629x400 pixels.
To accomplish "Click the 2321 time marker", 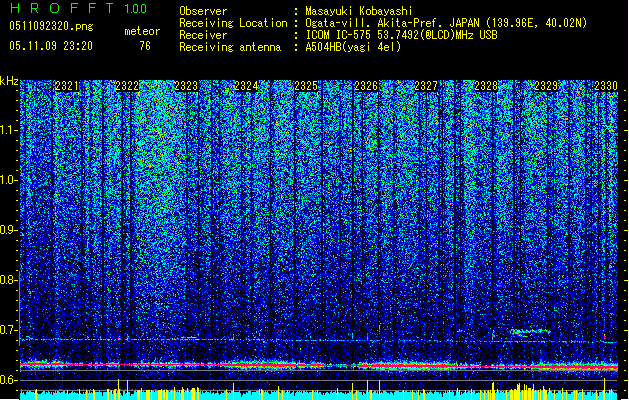I will pyautogui.click(x=67, y=86).
